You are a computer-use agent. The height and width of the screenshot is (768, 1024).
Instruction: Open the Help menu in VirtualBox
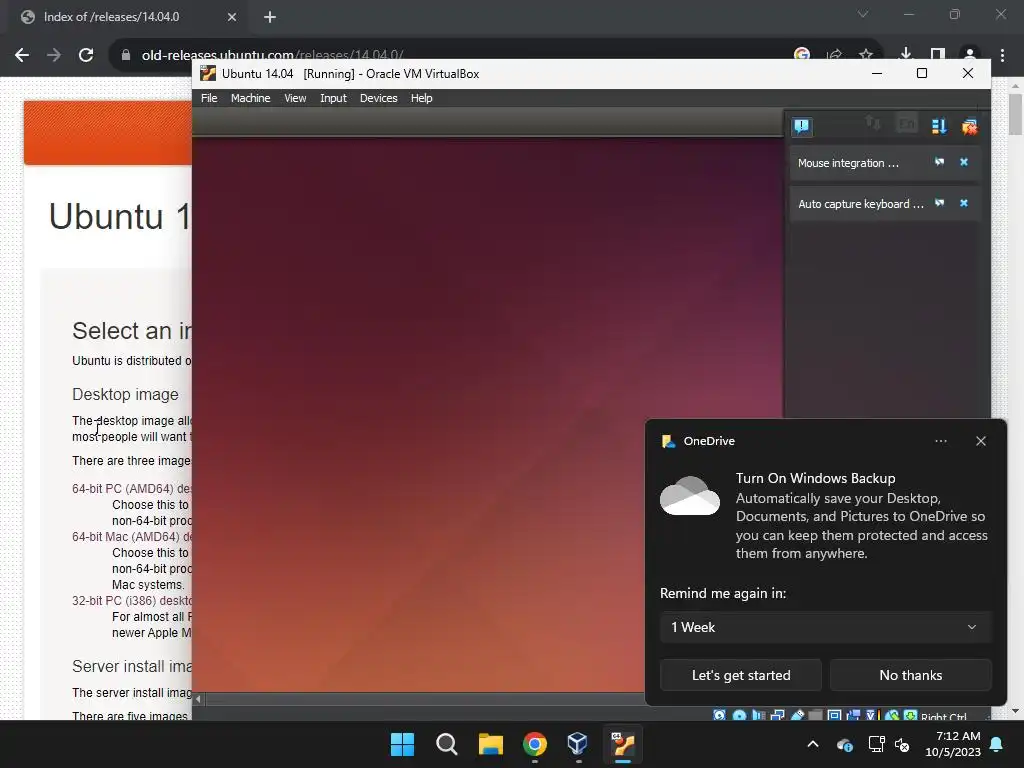(421, 98)
